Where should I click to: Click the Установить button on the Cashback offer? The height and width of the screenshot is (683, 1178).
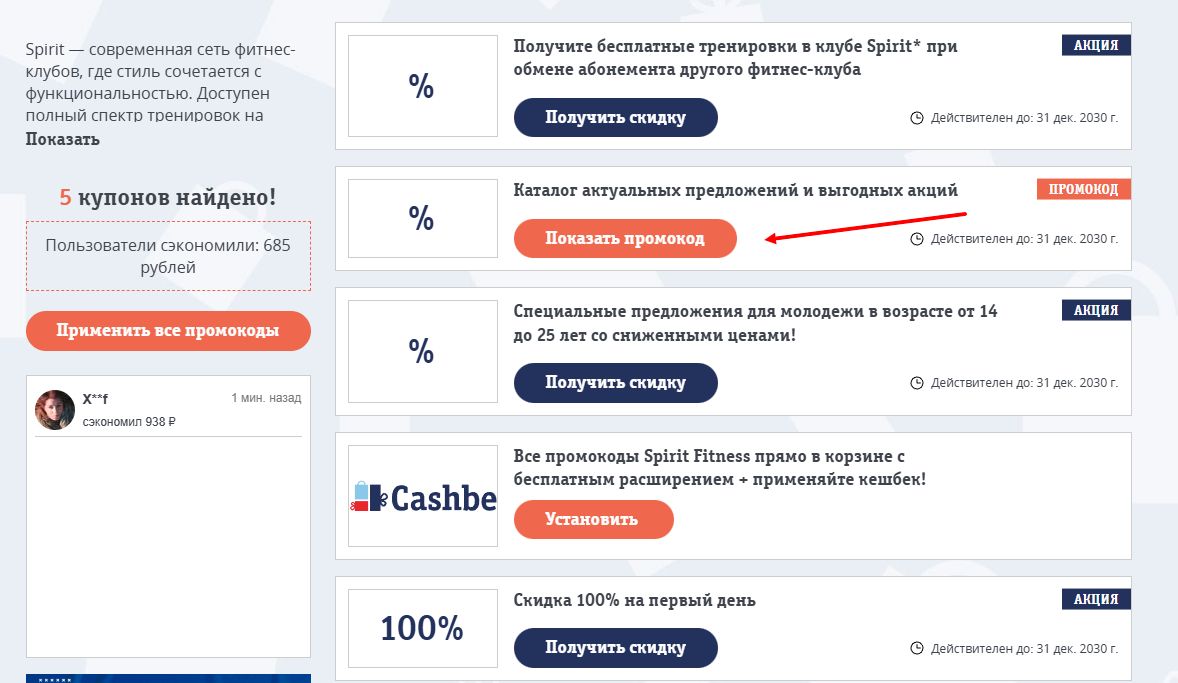click(x=593, y=519)
